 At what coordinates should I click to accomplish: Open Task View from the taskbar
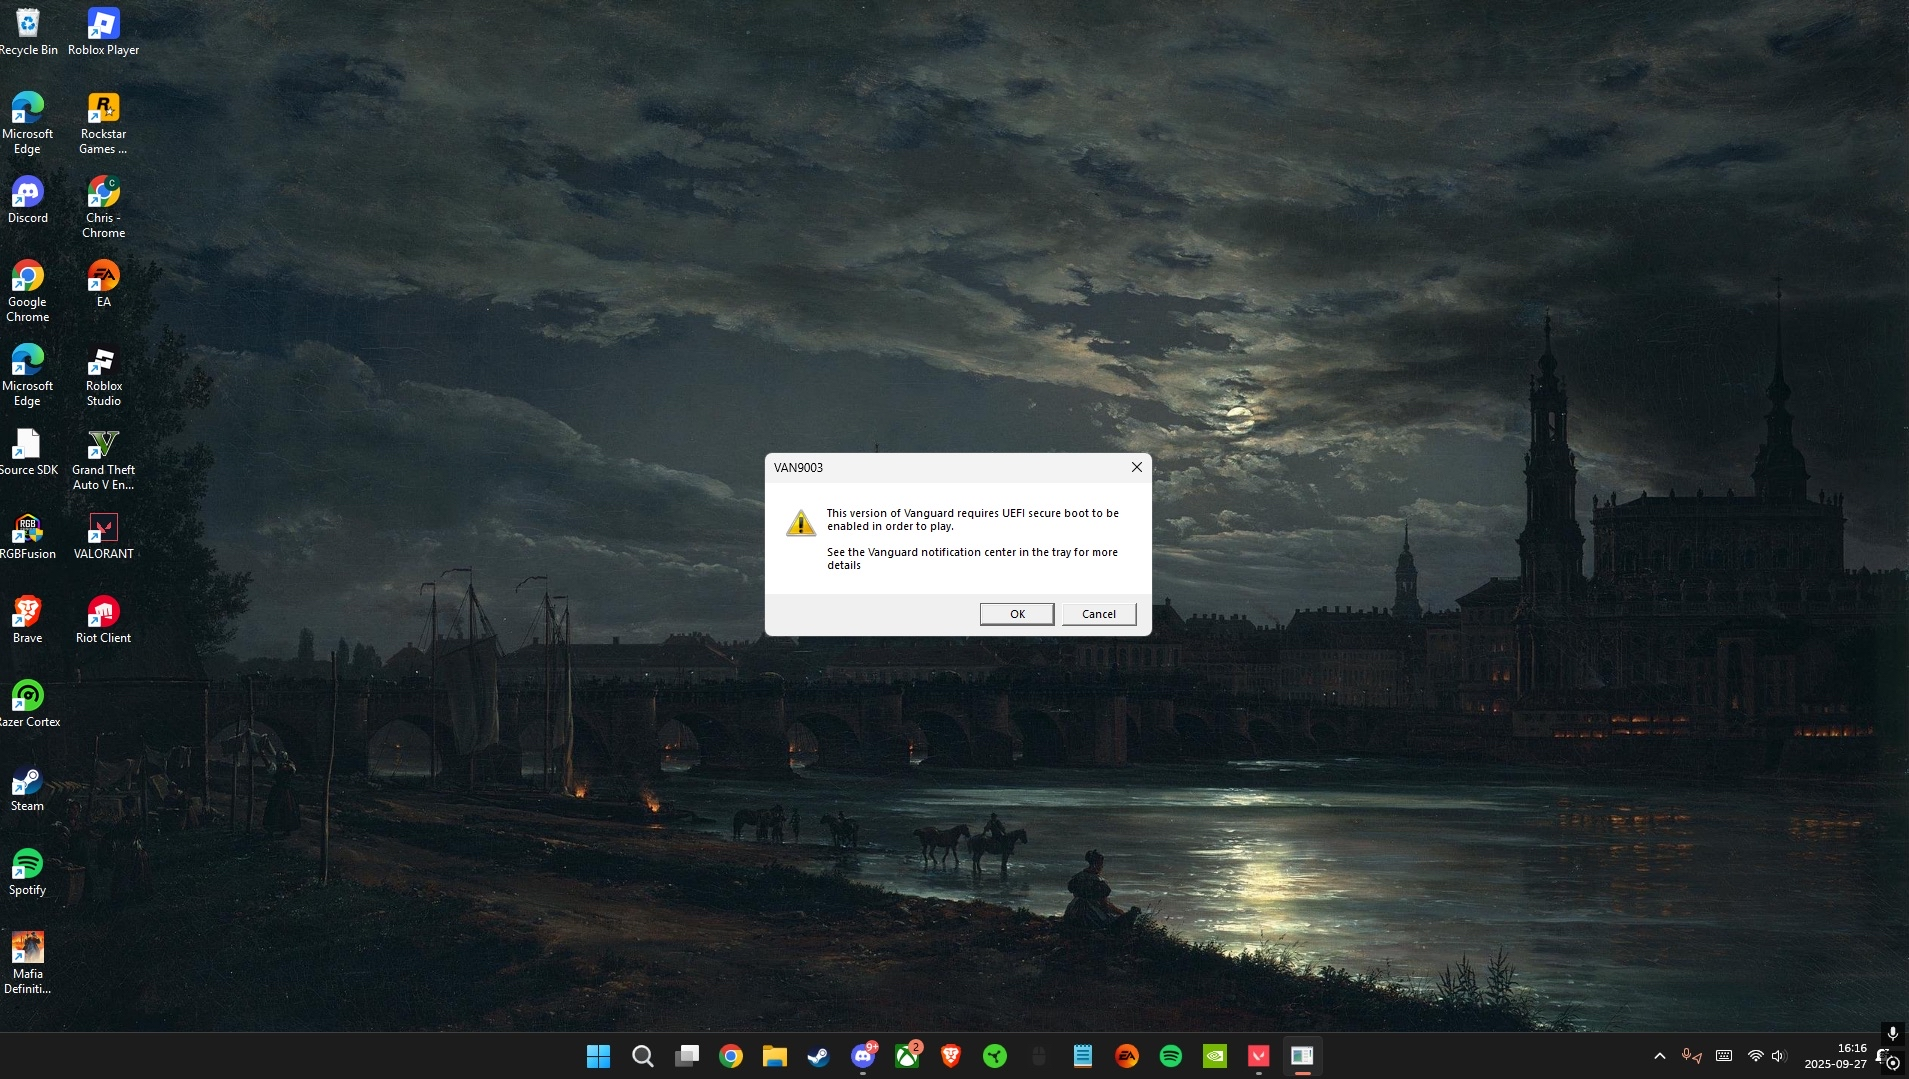tap(687, 1056)
